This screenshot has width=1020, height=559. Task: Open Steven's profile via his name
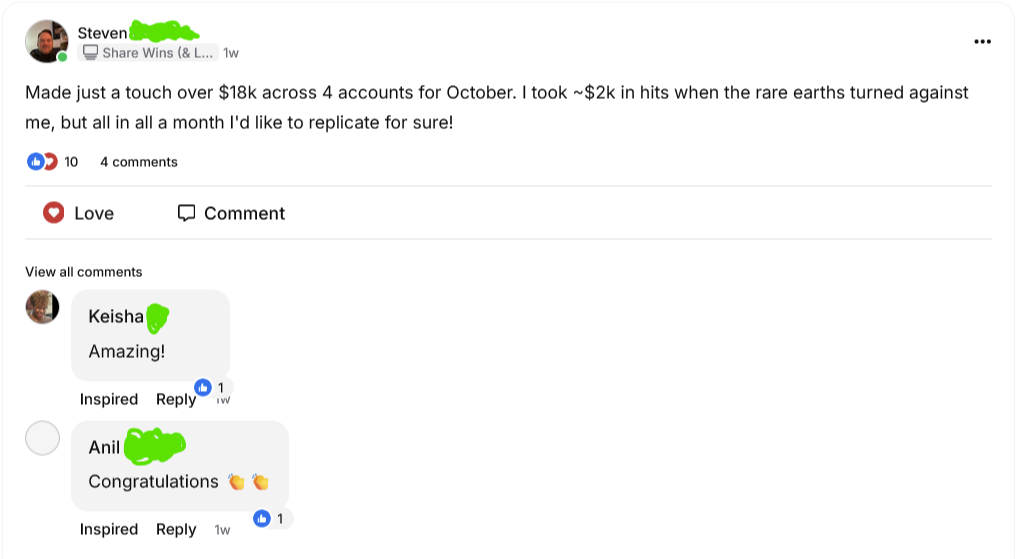click(103, 33)
